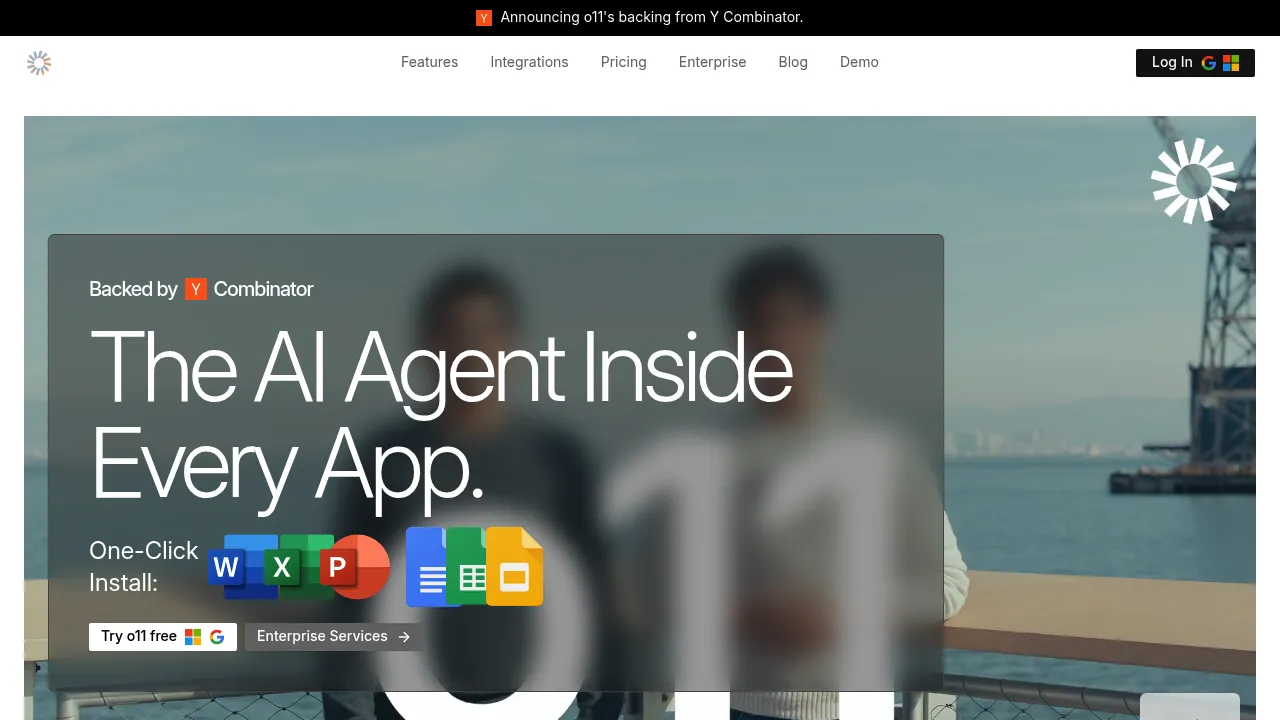Click the Log In button
The image size is (1280, 720).
tap(1195, 63)
